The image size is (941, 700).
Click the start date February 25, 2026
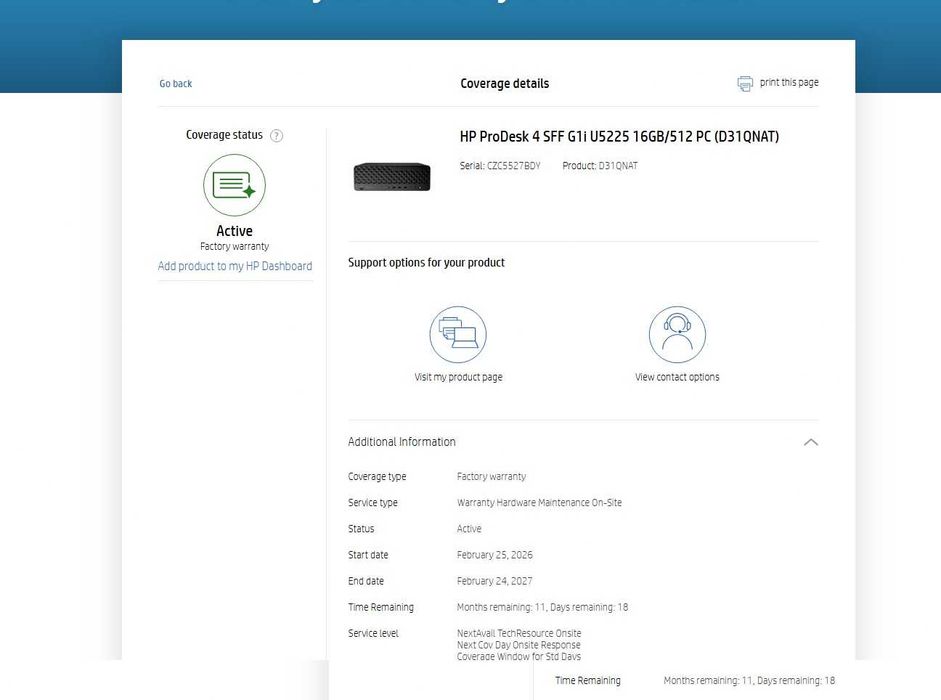[x=495, y=555]
